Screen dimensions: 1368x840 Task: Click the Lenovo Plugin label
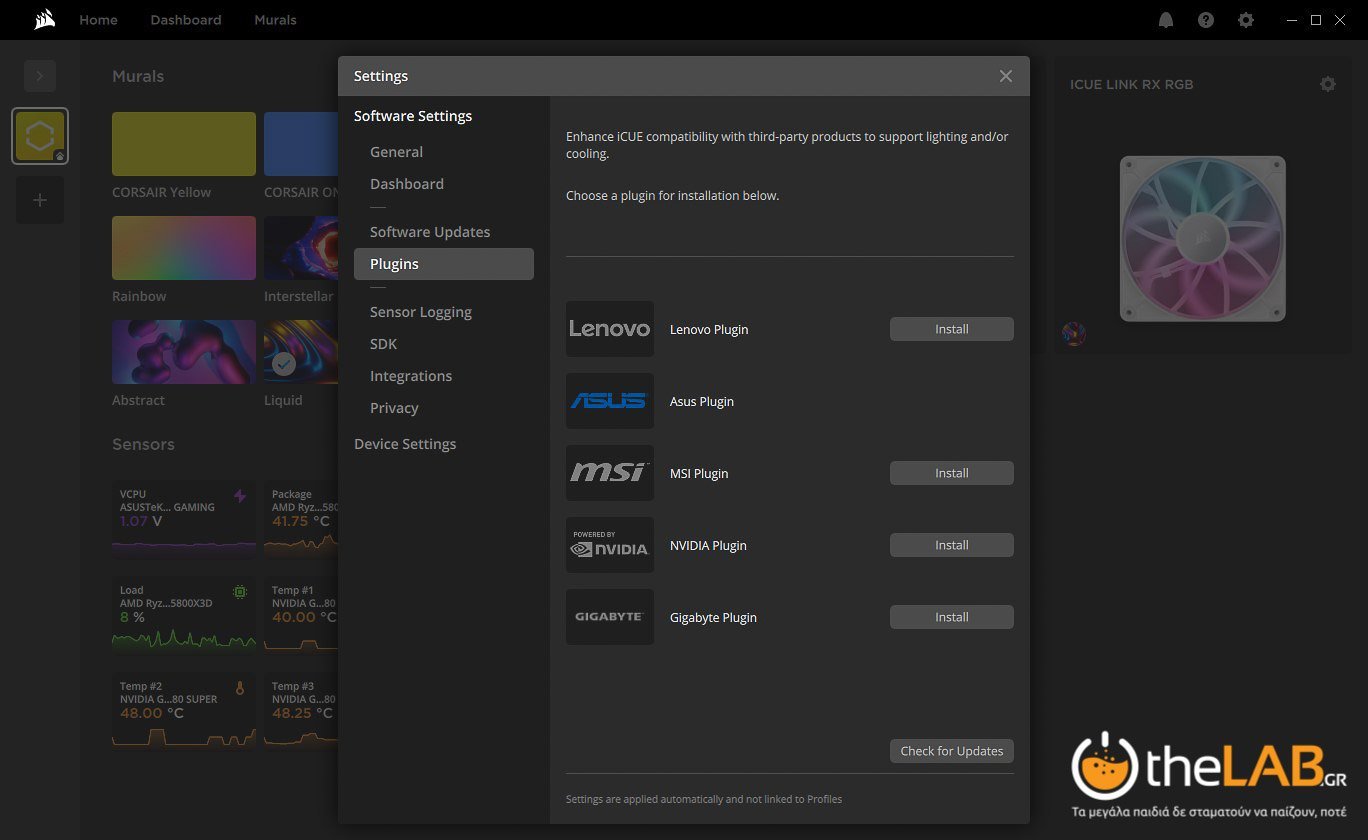[x=709, y=329]
